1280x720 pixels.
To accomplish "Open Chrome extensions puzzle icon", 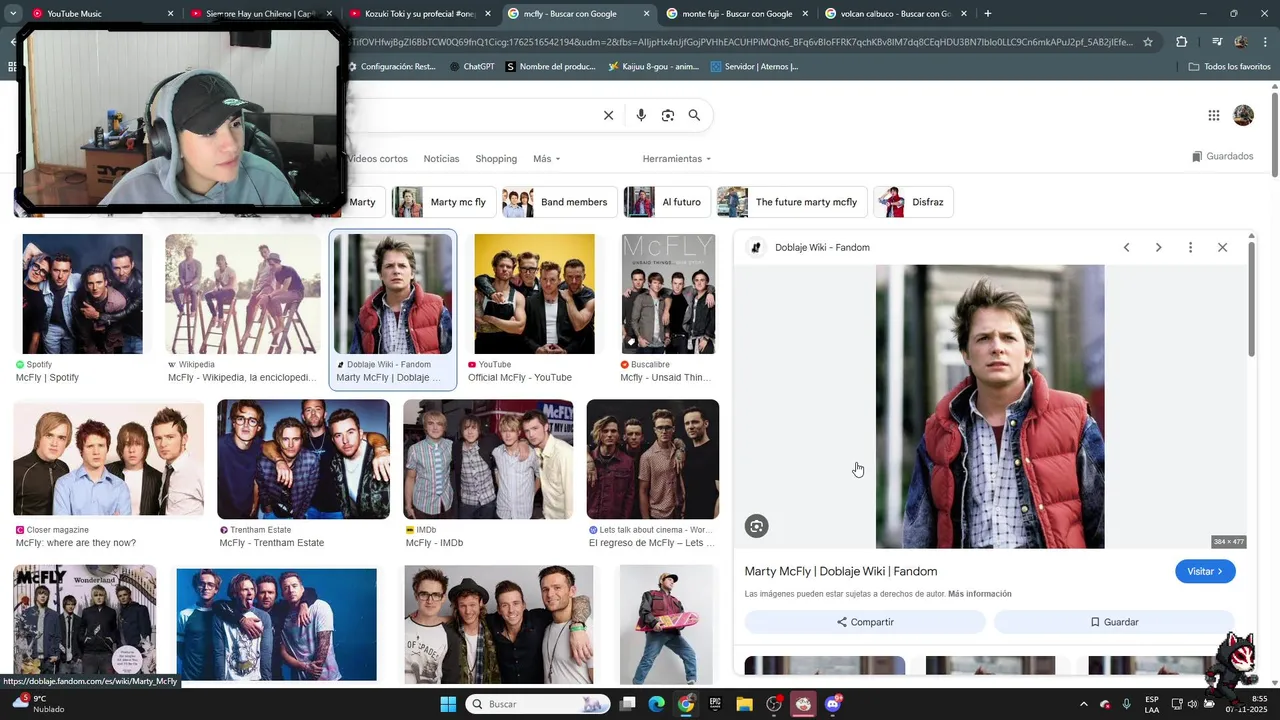I will click(1181, 42).
